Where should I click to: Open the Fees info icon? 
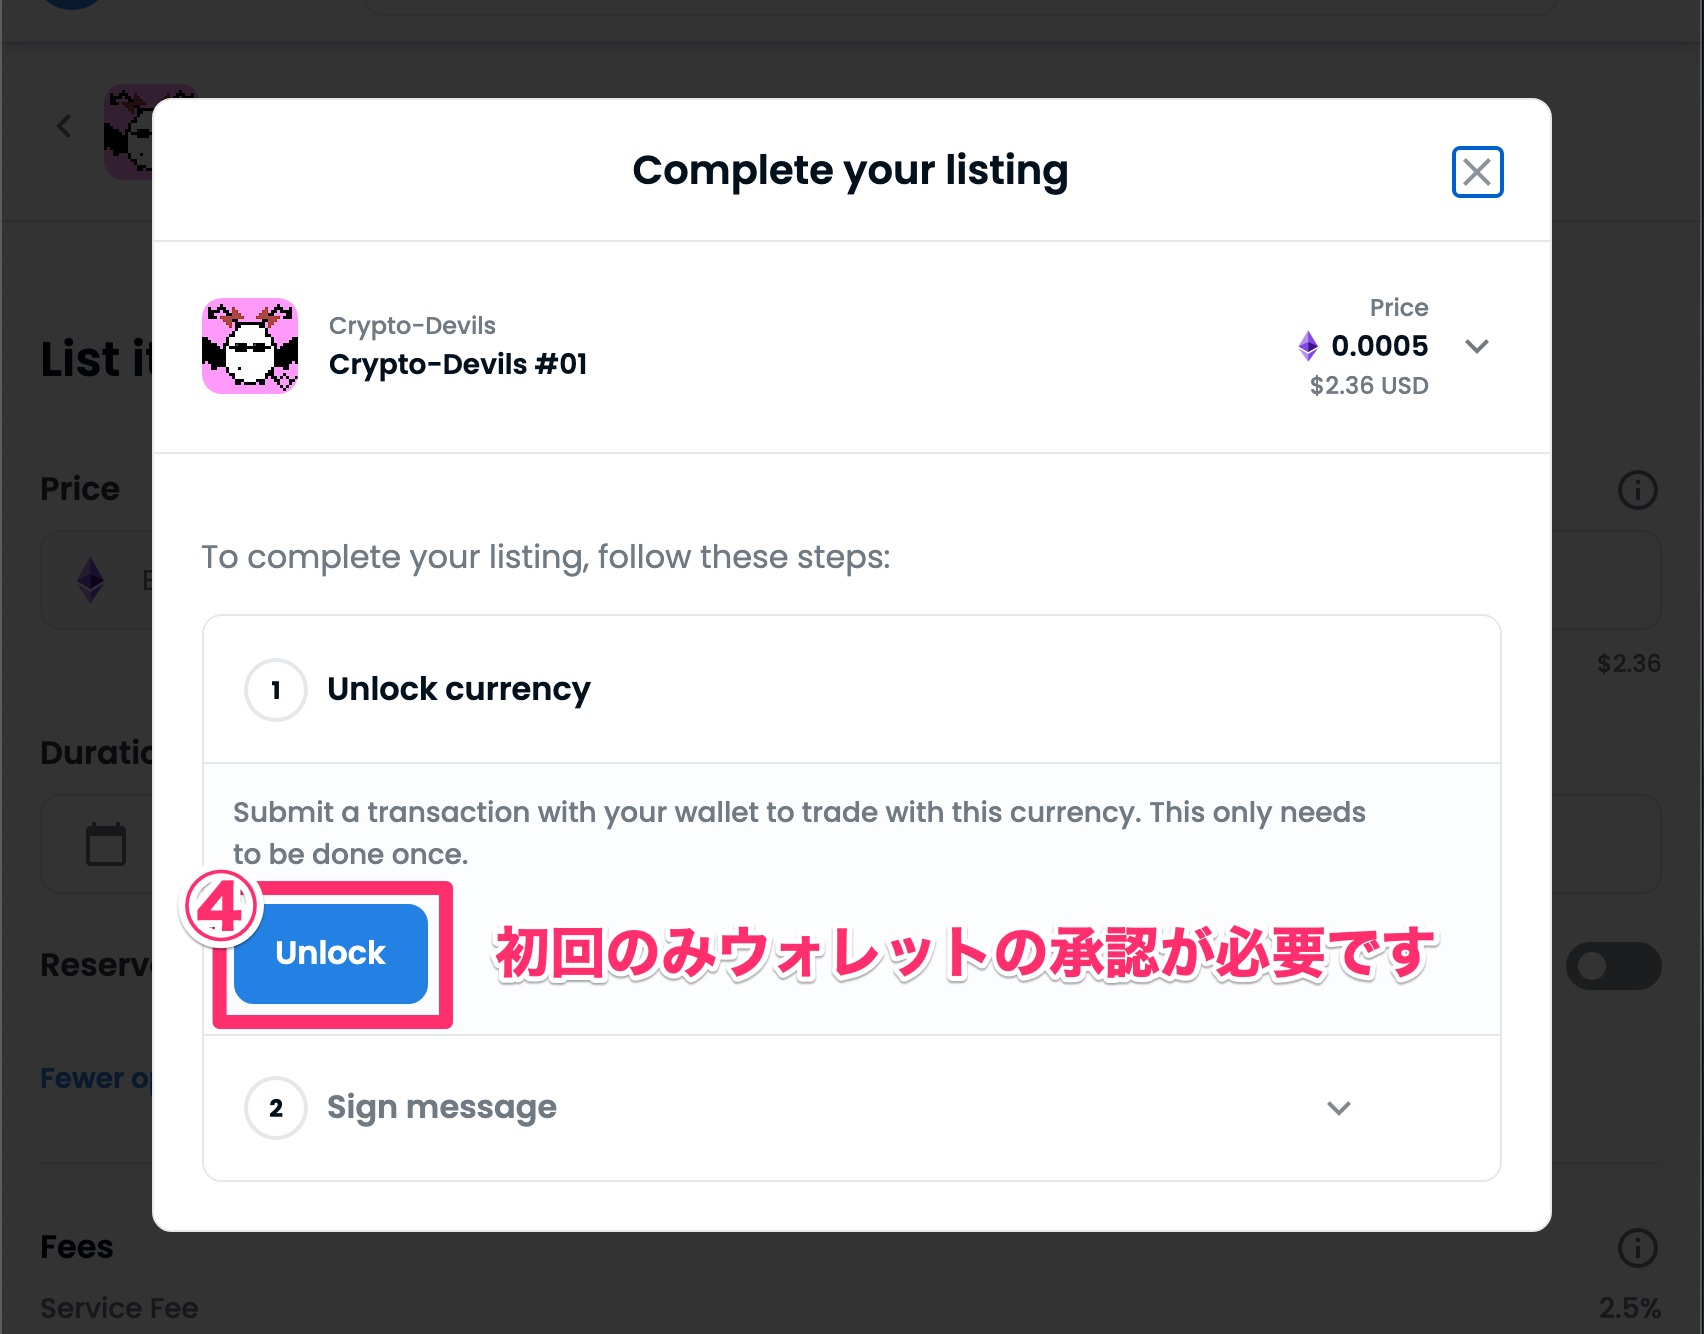[x=1637, y=1247]
